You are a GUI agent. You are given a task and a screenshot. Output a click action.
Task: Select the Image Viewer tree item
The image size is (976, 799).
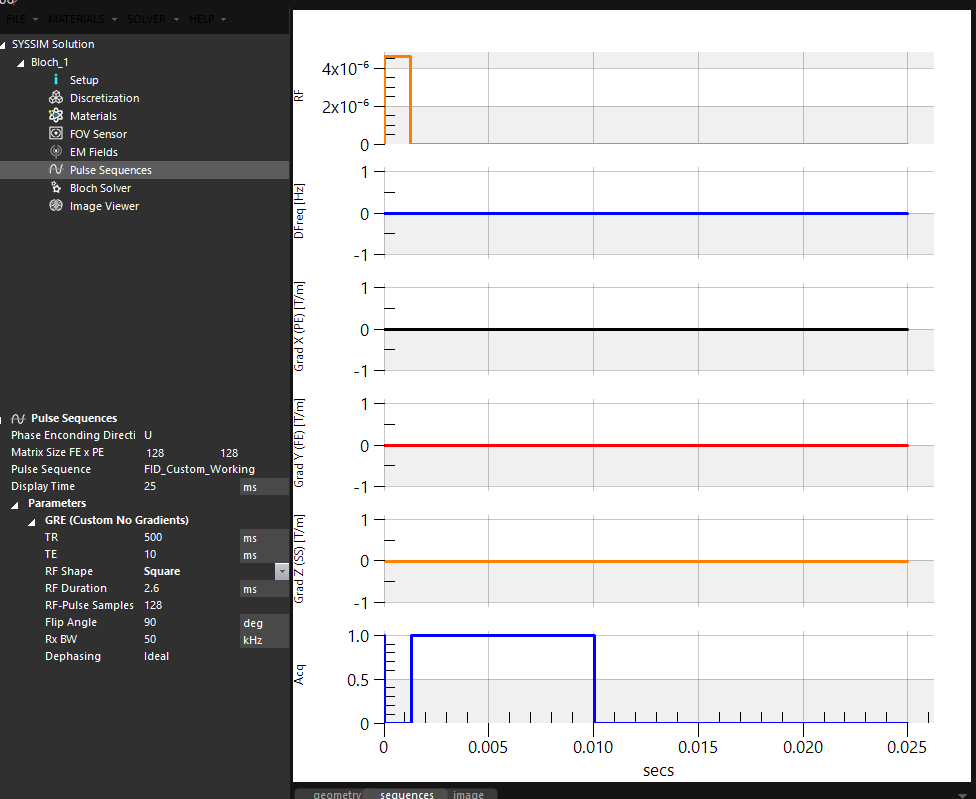click(105, 206)
